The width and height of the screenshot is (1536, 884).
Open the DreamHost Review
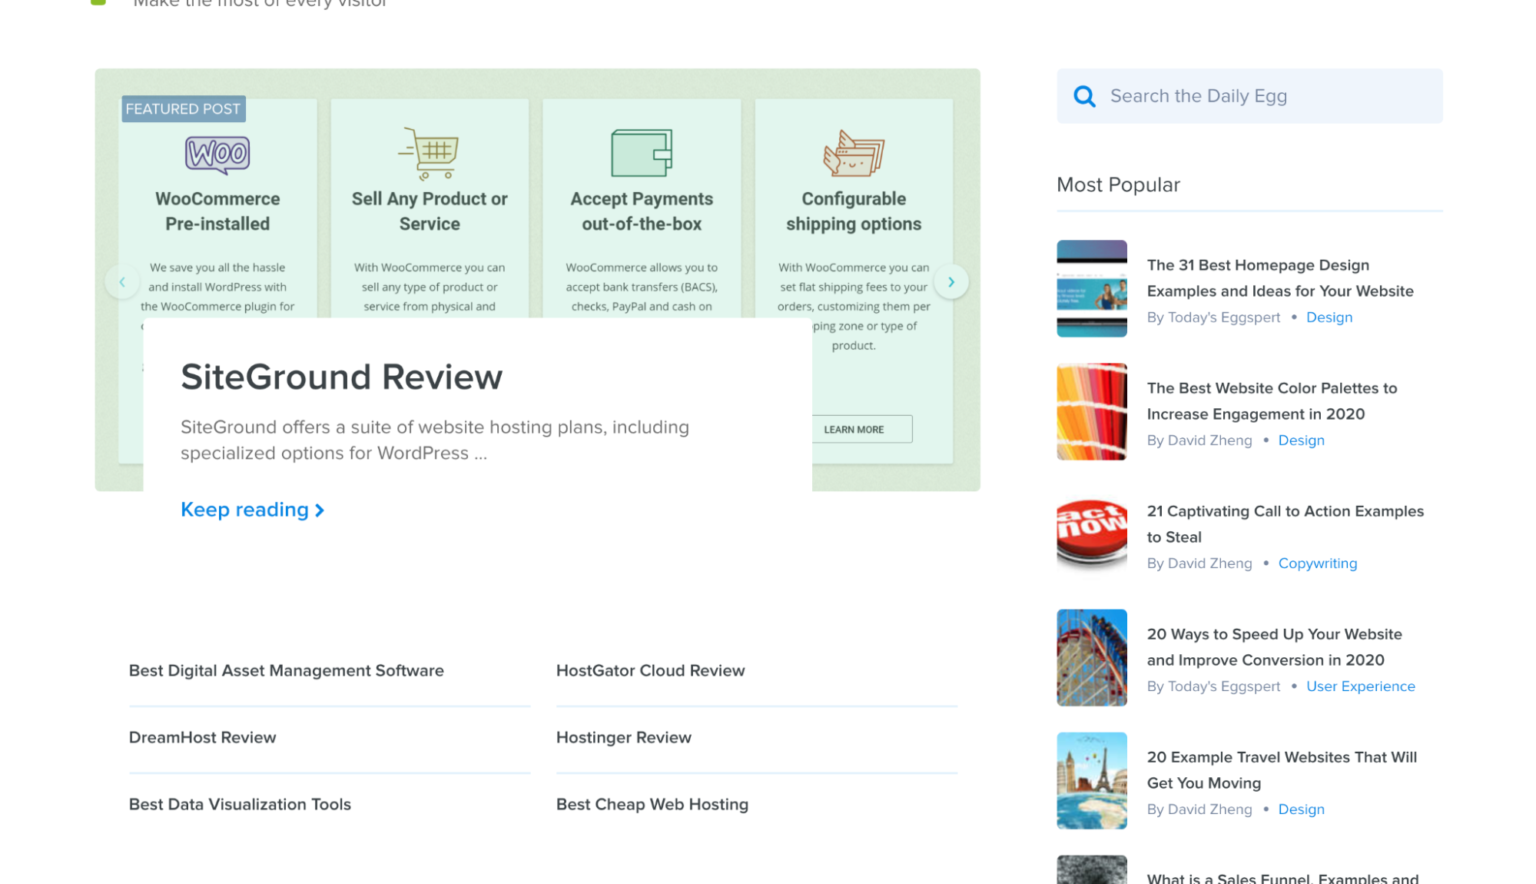tap(202, 737)
